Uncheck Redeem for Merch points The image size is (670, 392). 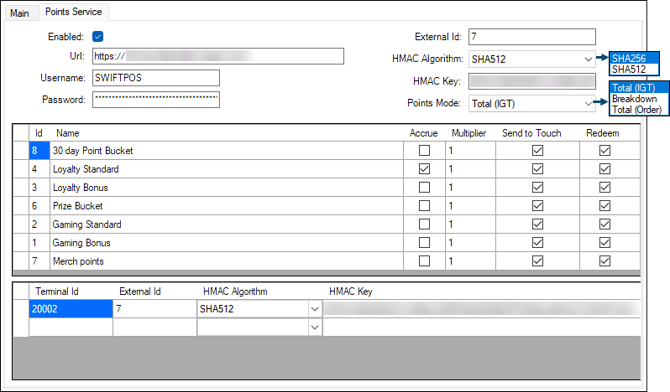[x=605, y=261]
